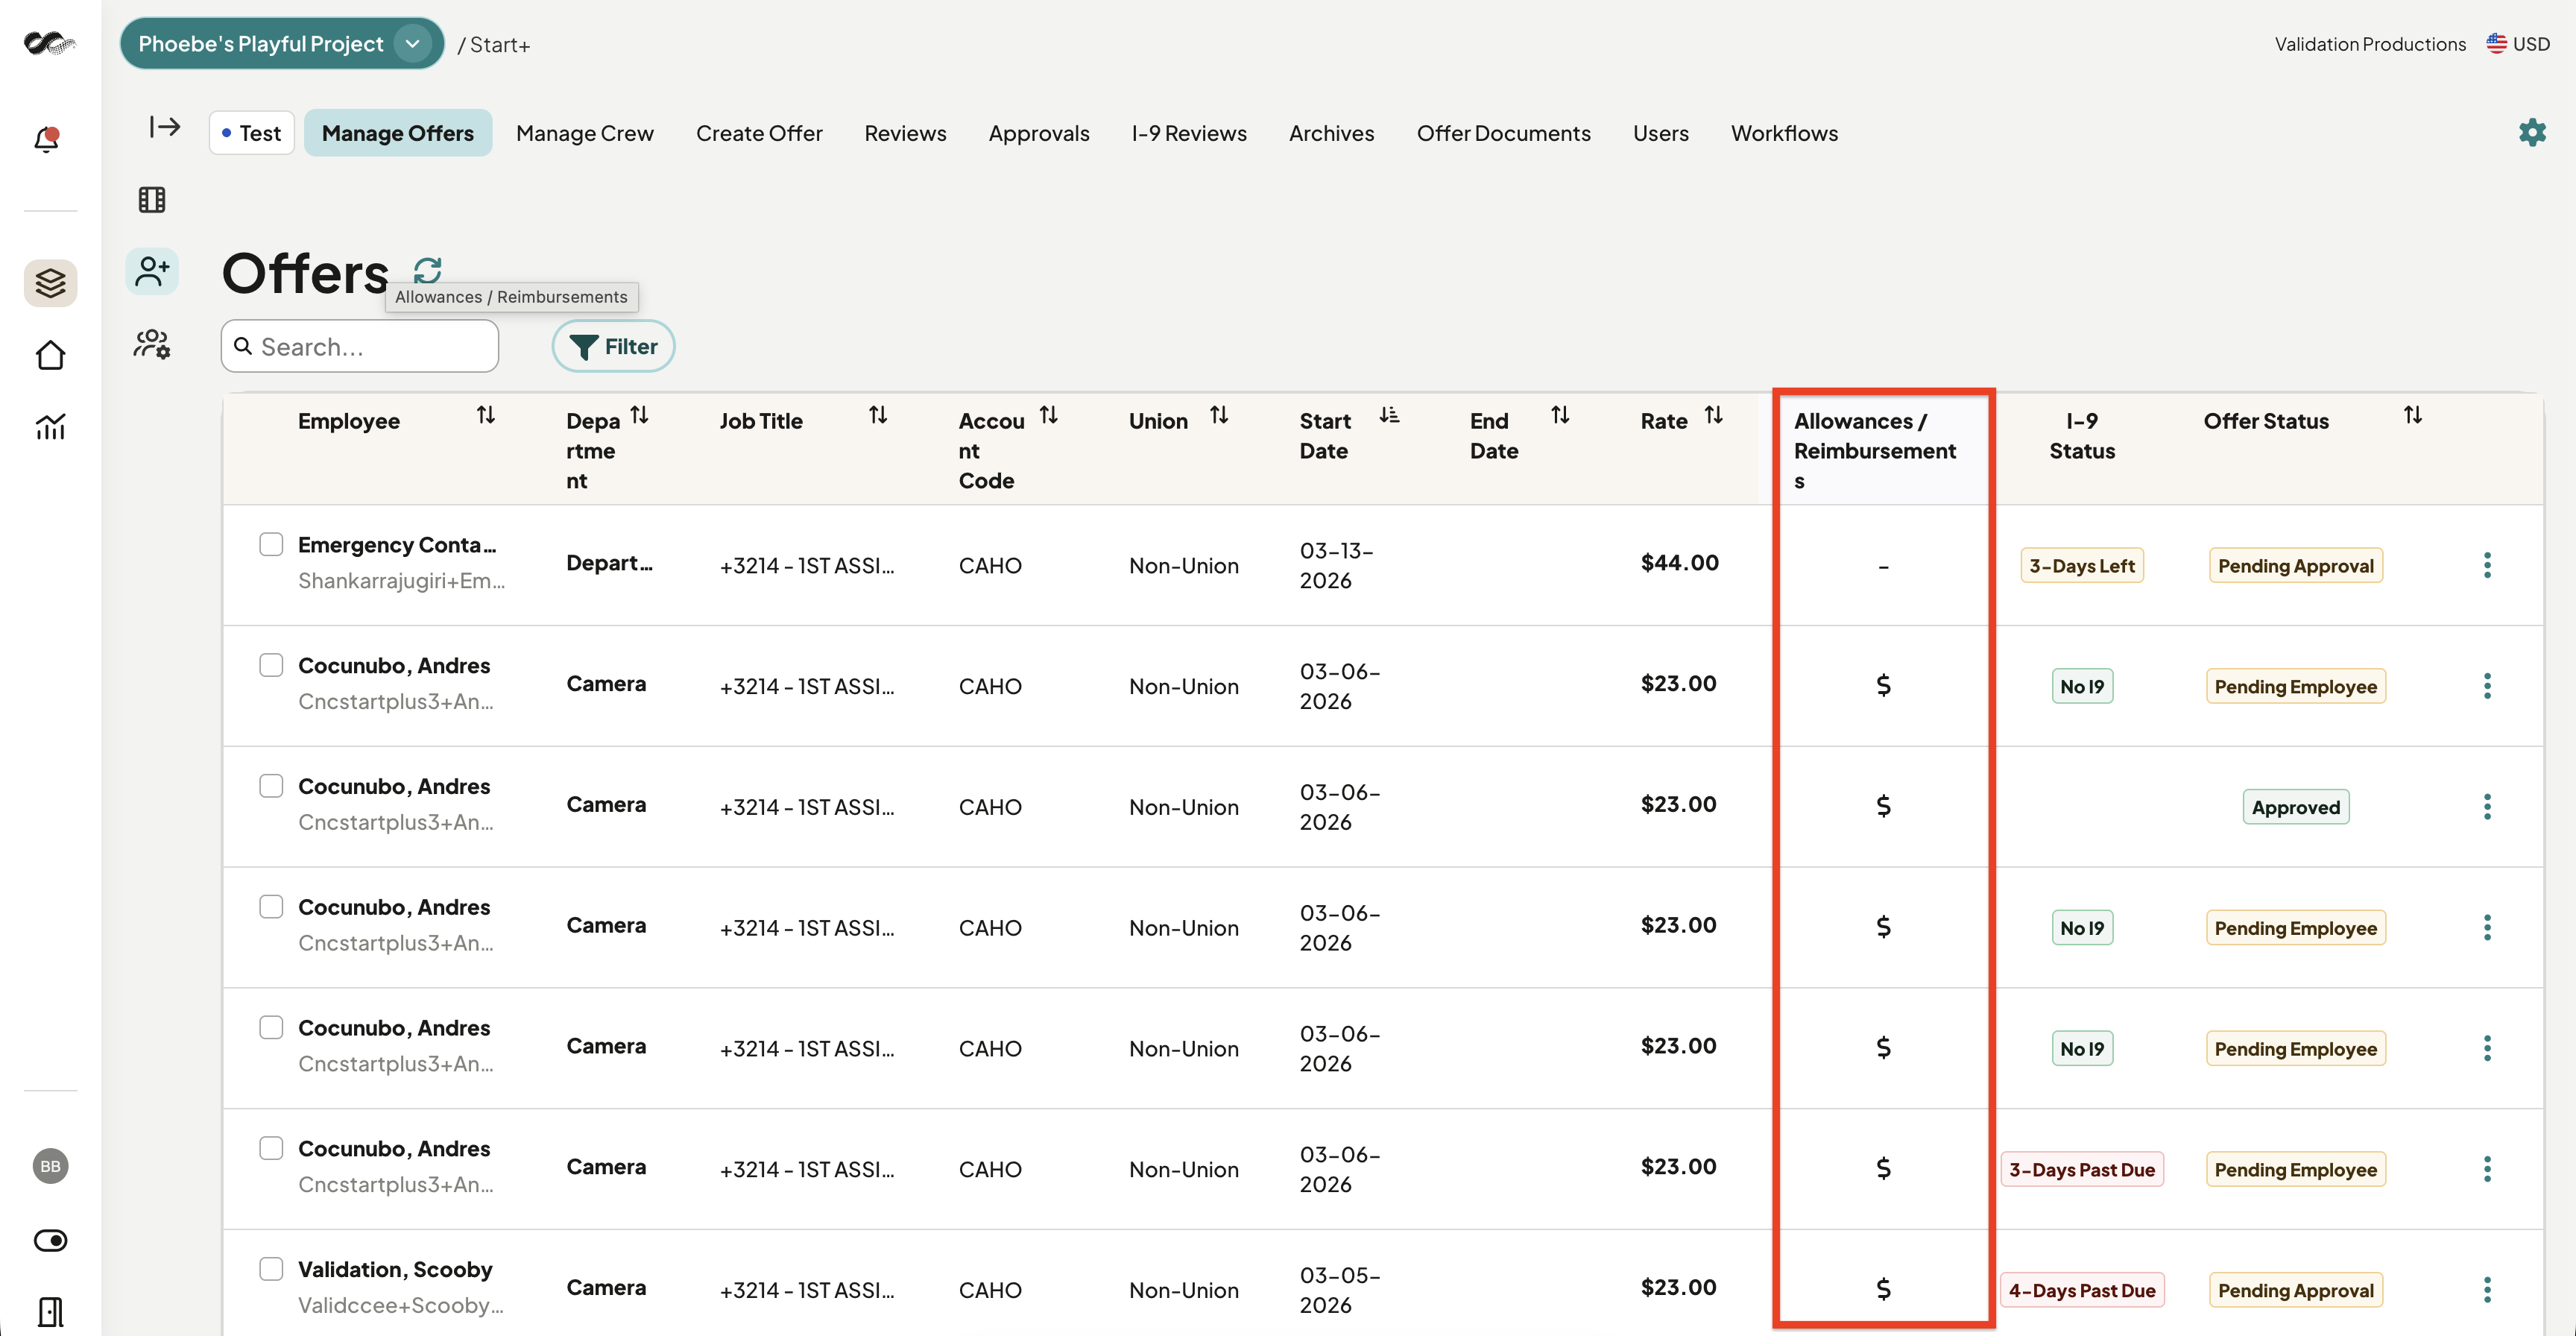
Task: Click the Start+ breadcrumb link
Action: pos(499,45)
